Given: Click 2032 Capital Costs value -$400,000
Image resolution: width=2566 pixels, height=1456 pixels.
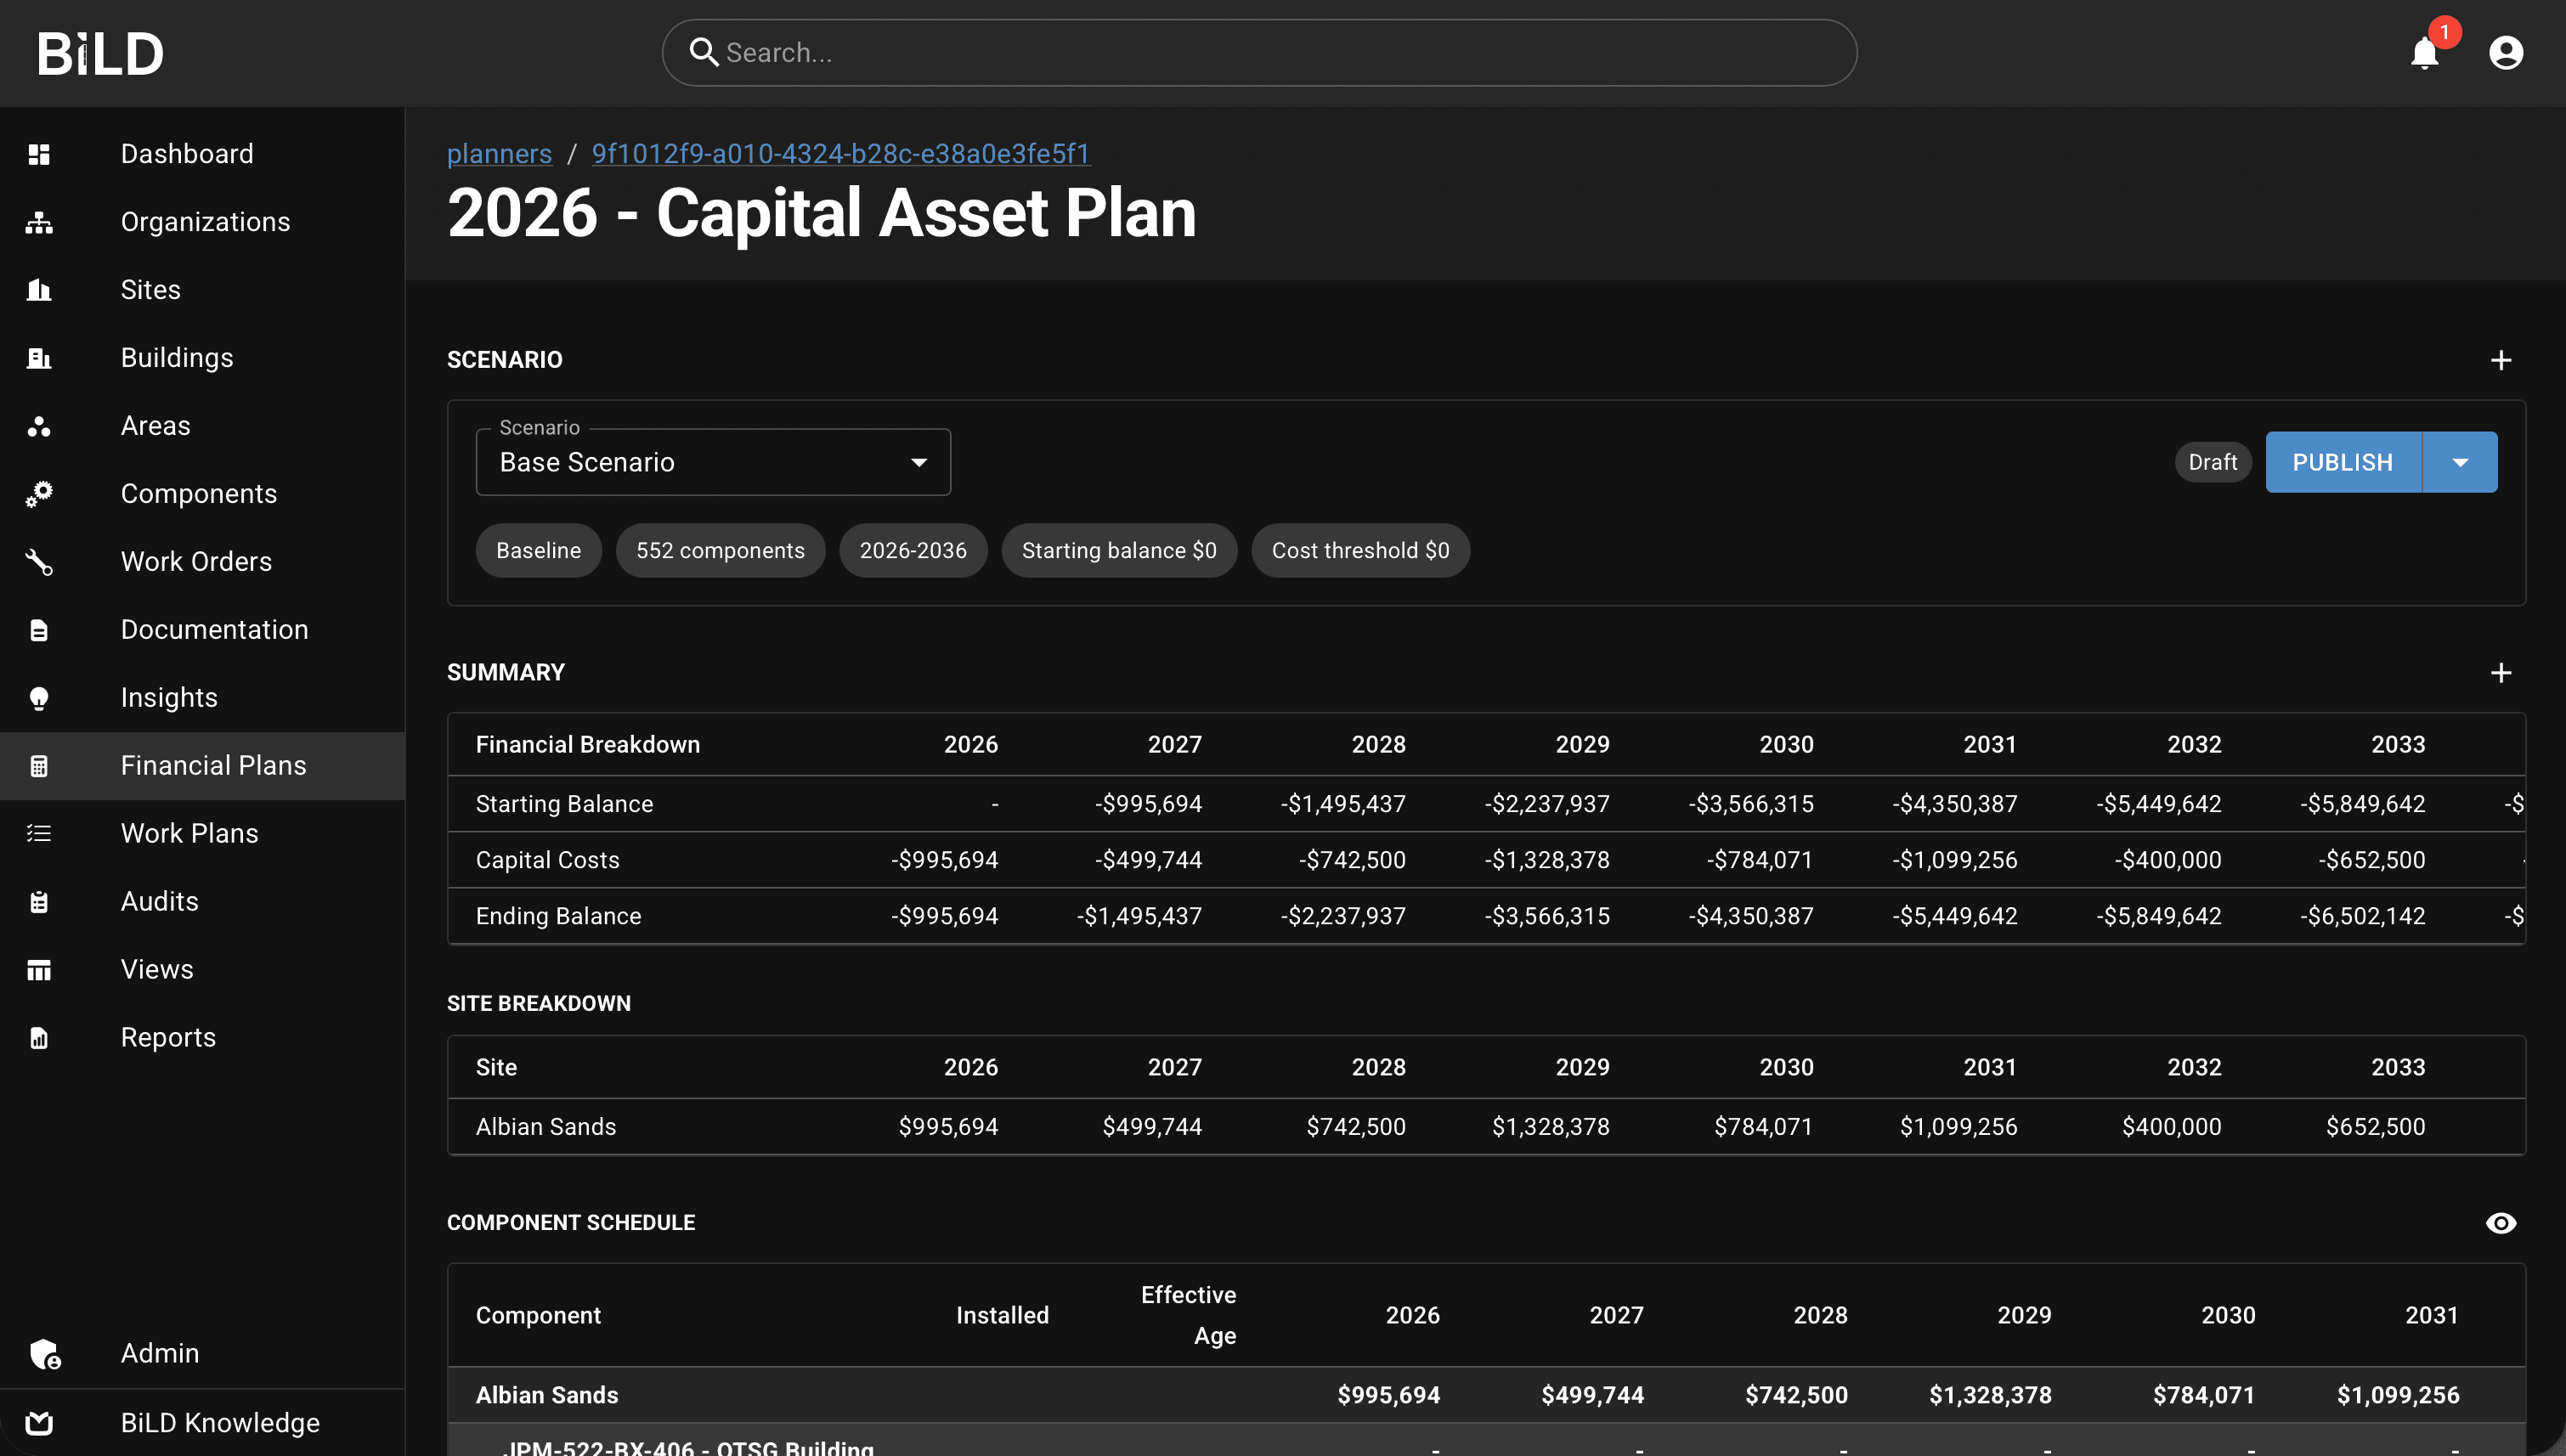Looking at the screenshot, I should [x=2167, y=860].
